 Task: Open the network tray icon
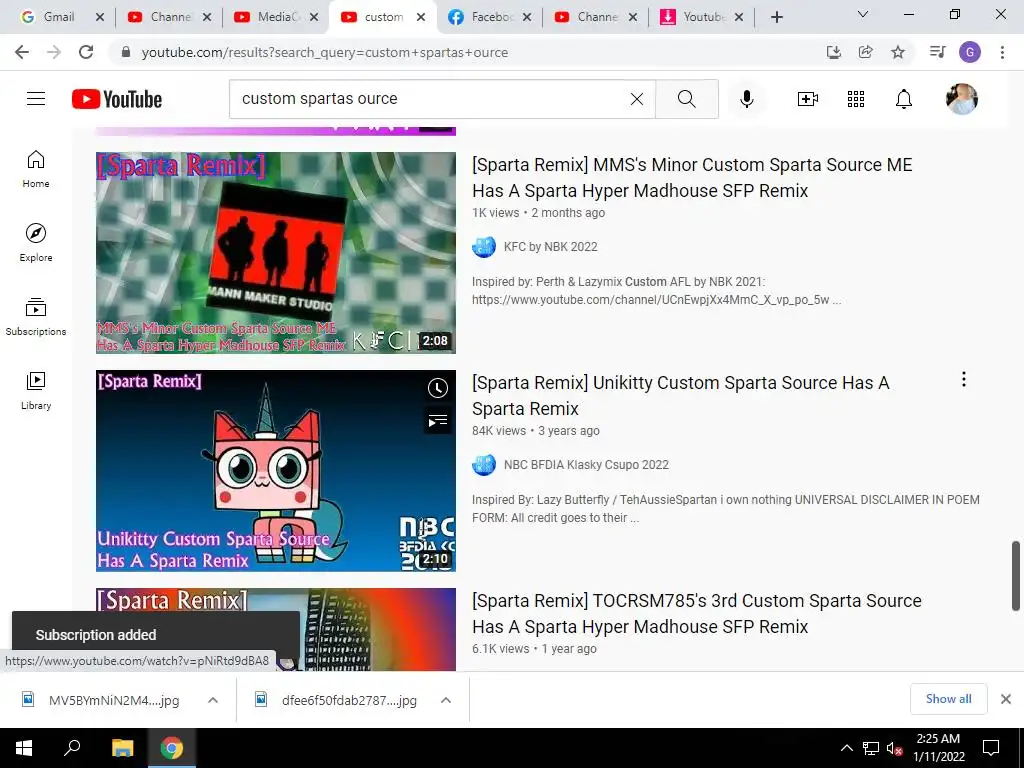[x=871, y=748]
